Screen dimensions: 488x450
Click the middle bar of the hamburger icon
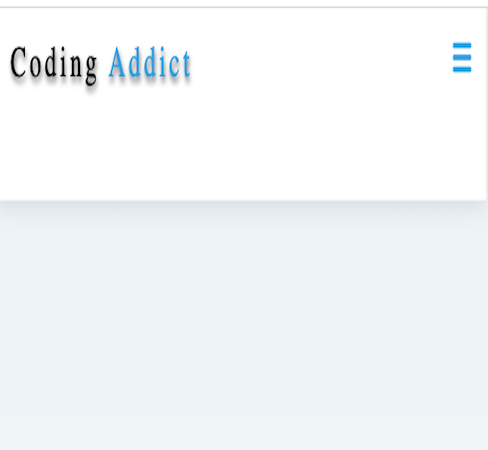462,57
